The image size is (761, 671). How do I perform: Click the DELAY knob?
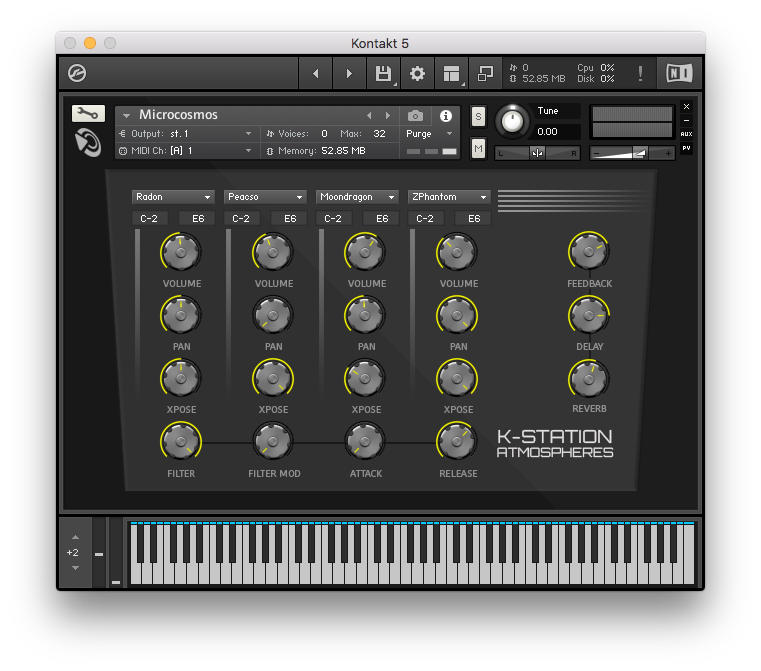tap(589, 315)
